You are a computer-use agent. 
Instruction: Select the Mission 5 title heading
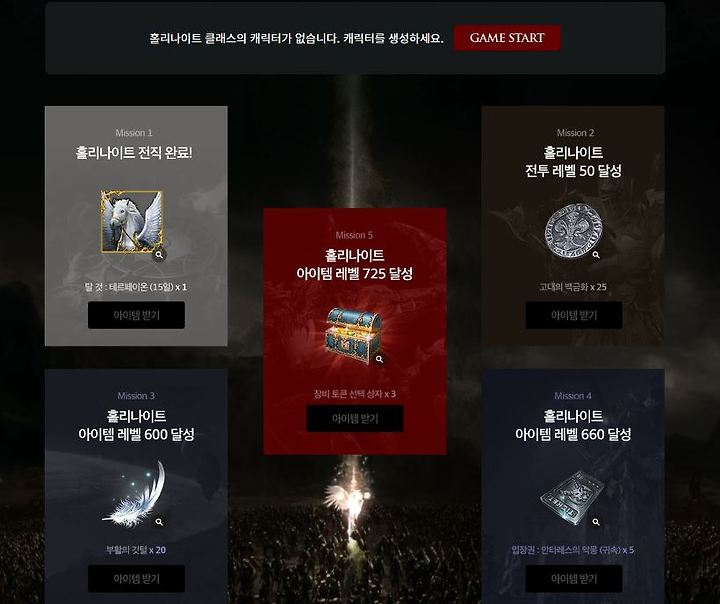click(354, 265)
